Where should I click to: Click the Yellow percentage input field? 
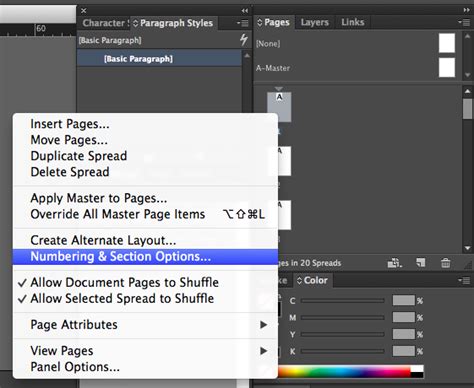(x=404, y=334)
